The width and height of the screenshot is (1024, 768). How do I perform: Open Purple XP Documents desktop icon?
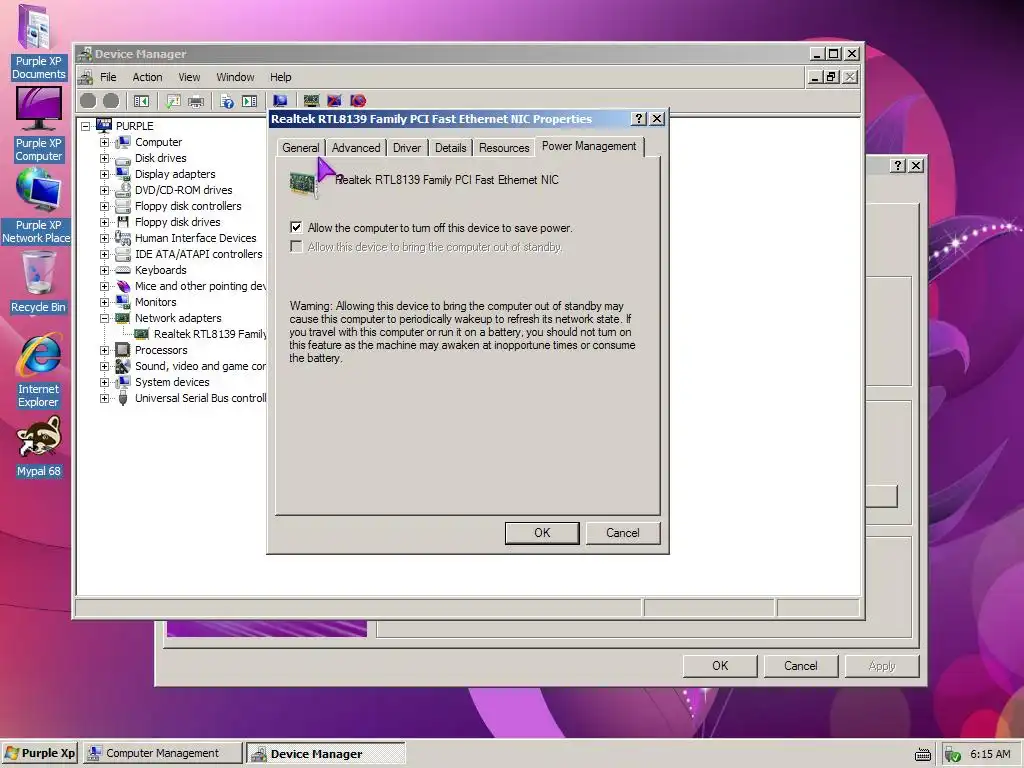click(38, 42)
